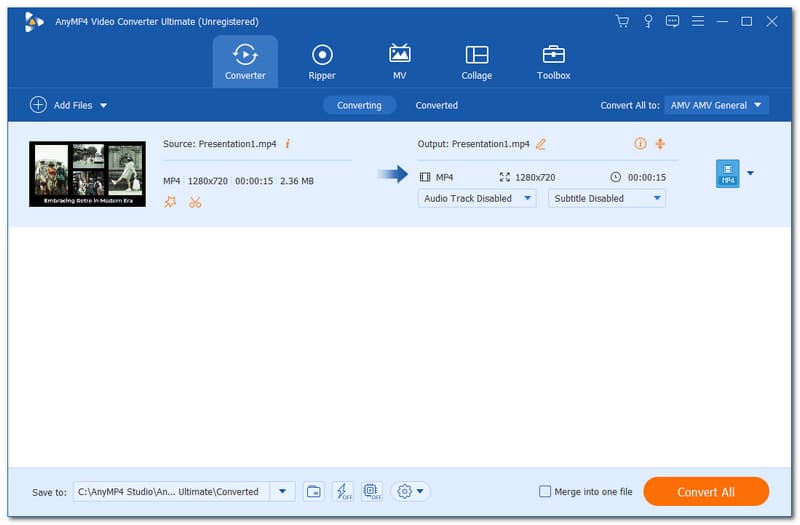This screenshot has height=525, width=800.
Task: Click the shopping cart purchase icon
Action: coord(622,21)
